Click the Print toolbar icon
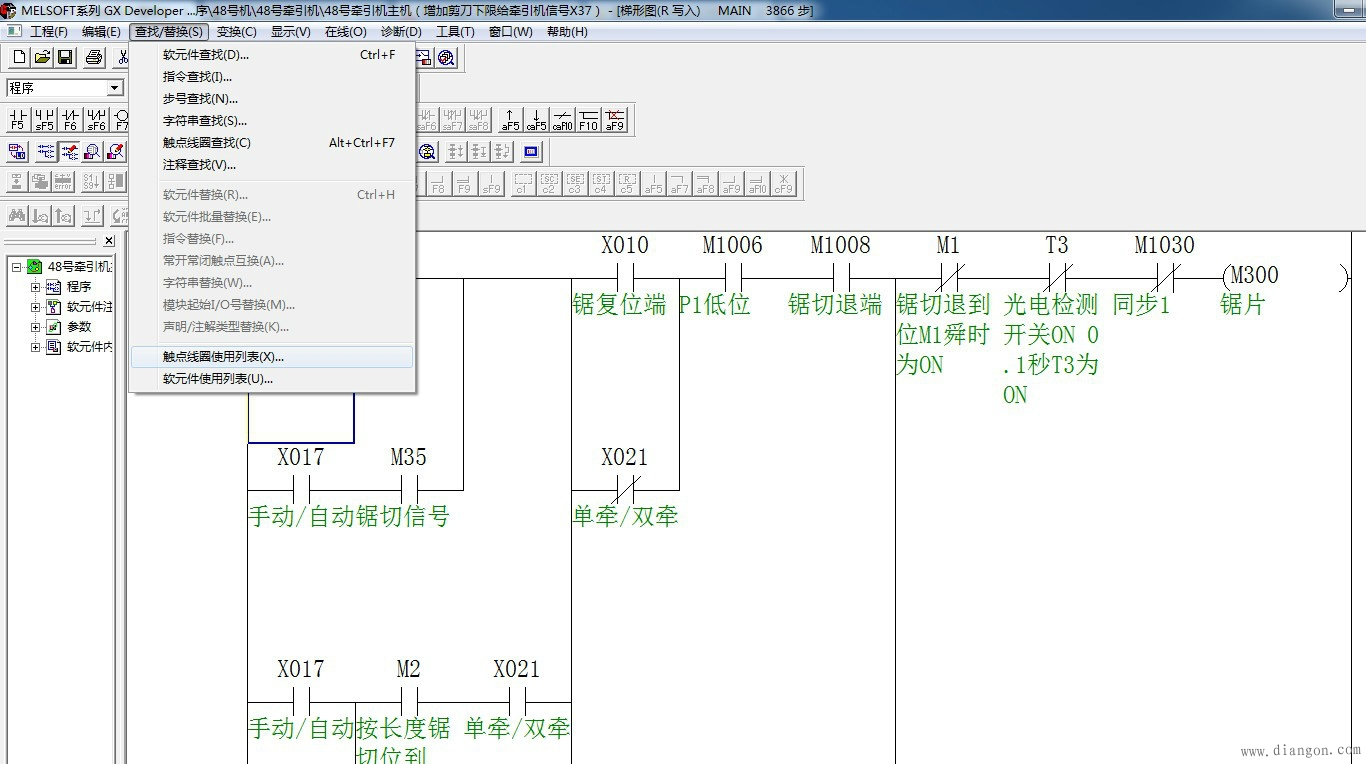Viewport: 1366px width, 764px height. [x=94, y=58]
